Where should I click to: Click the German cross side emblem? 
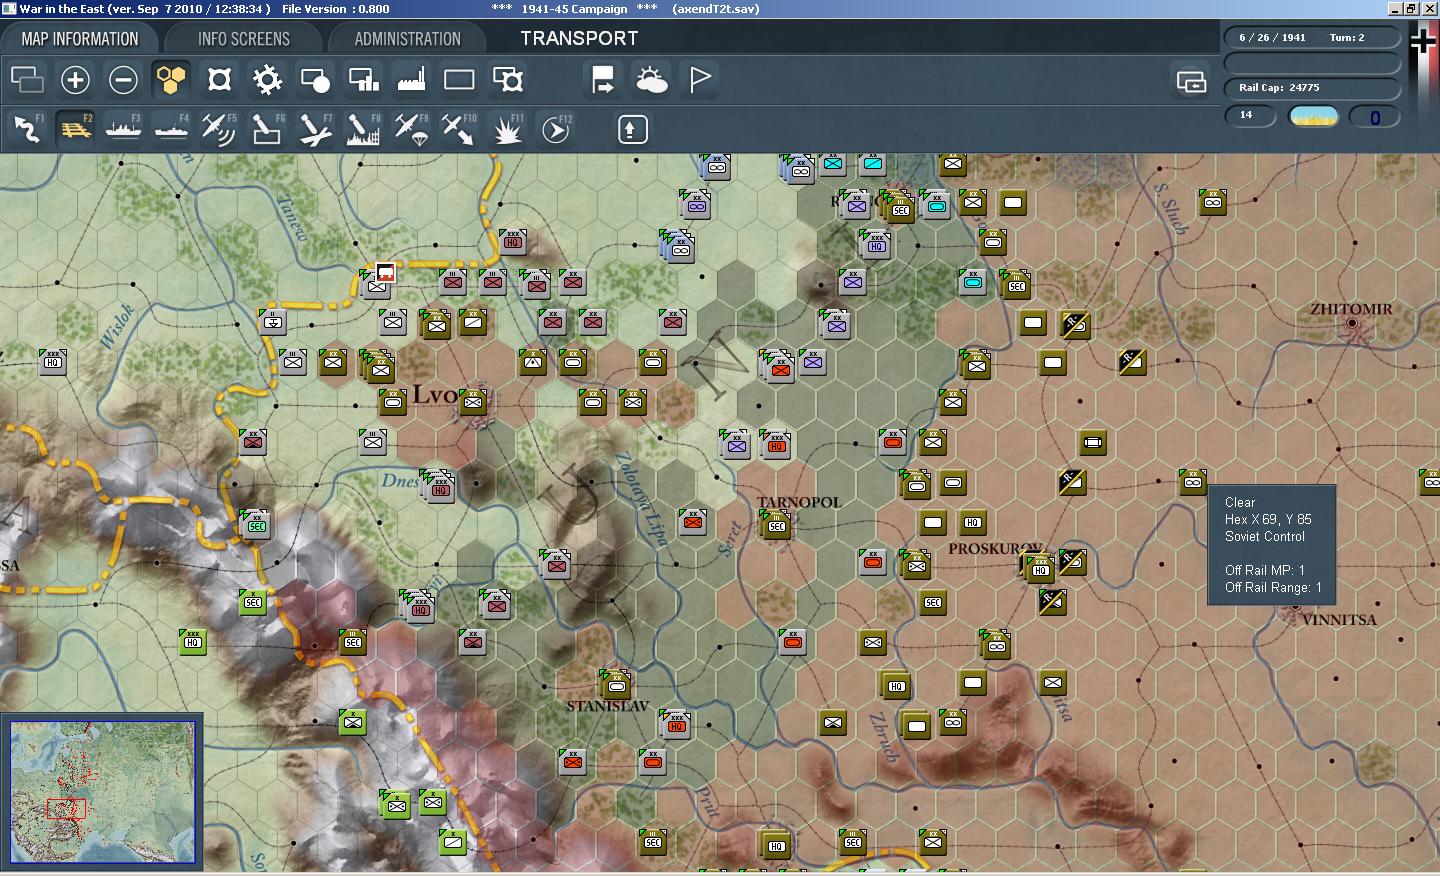1423,41
